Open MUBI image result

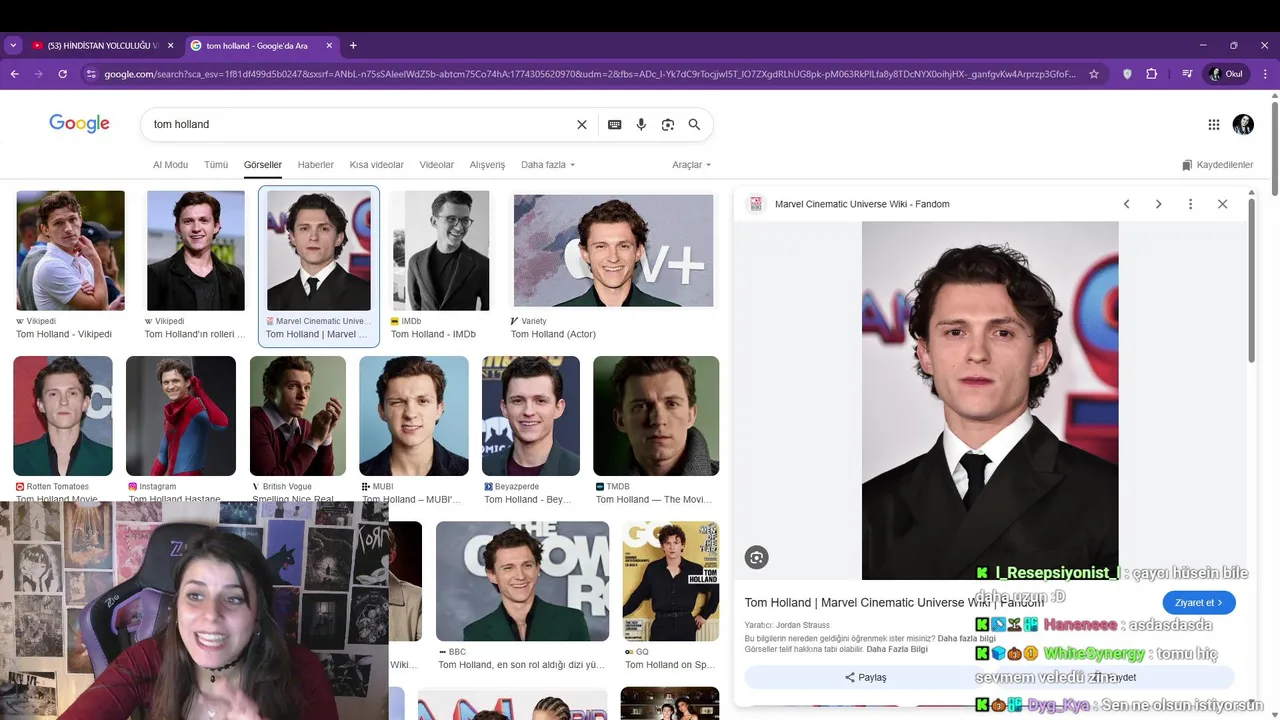414,416
